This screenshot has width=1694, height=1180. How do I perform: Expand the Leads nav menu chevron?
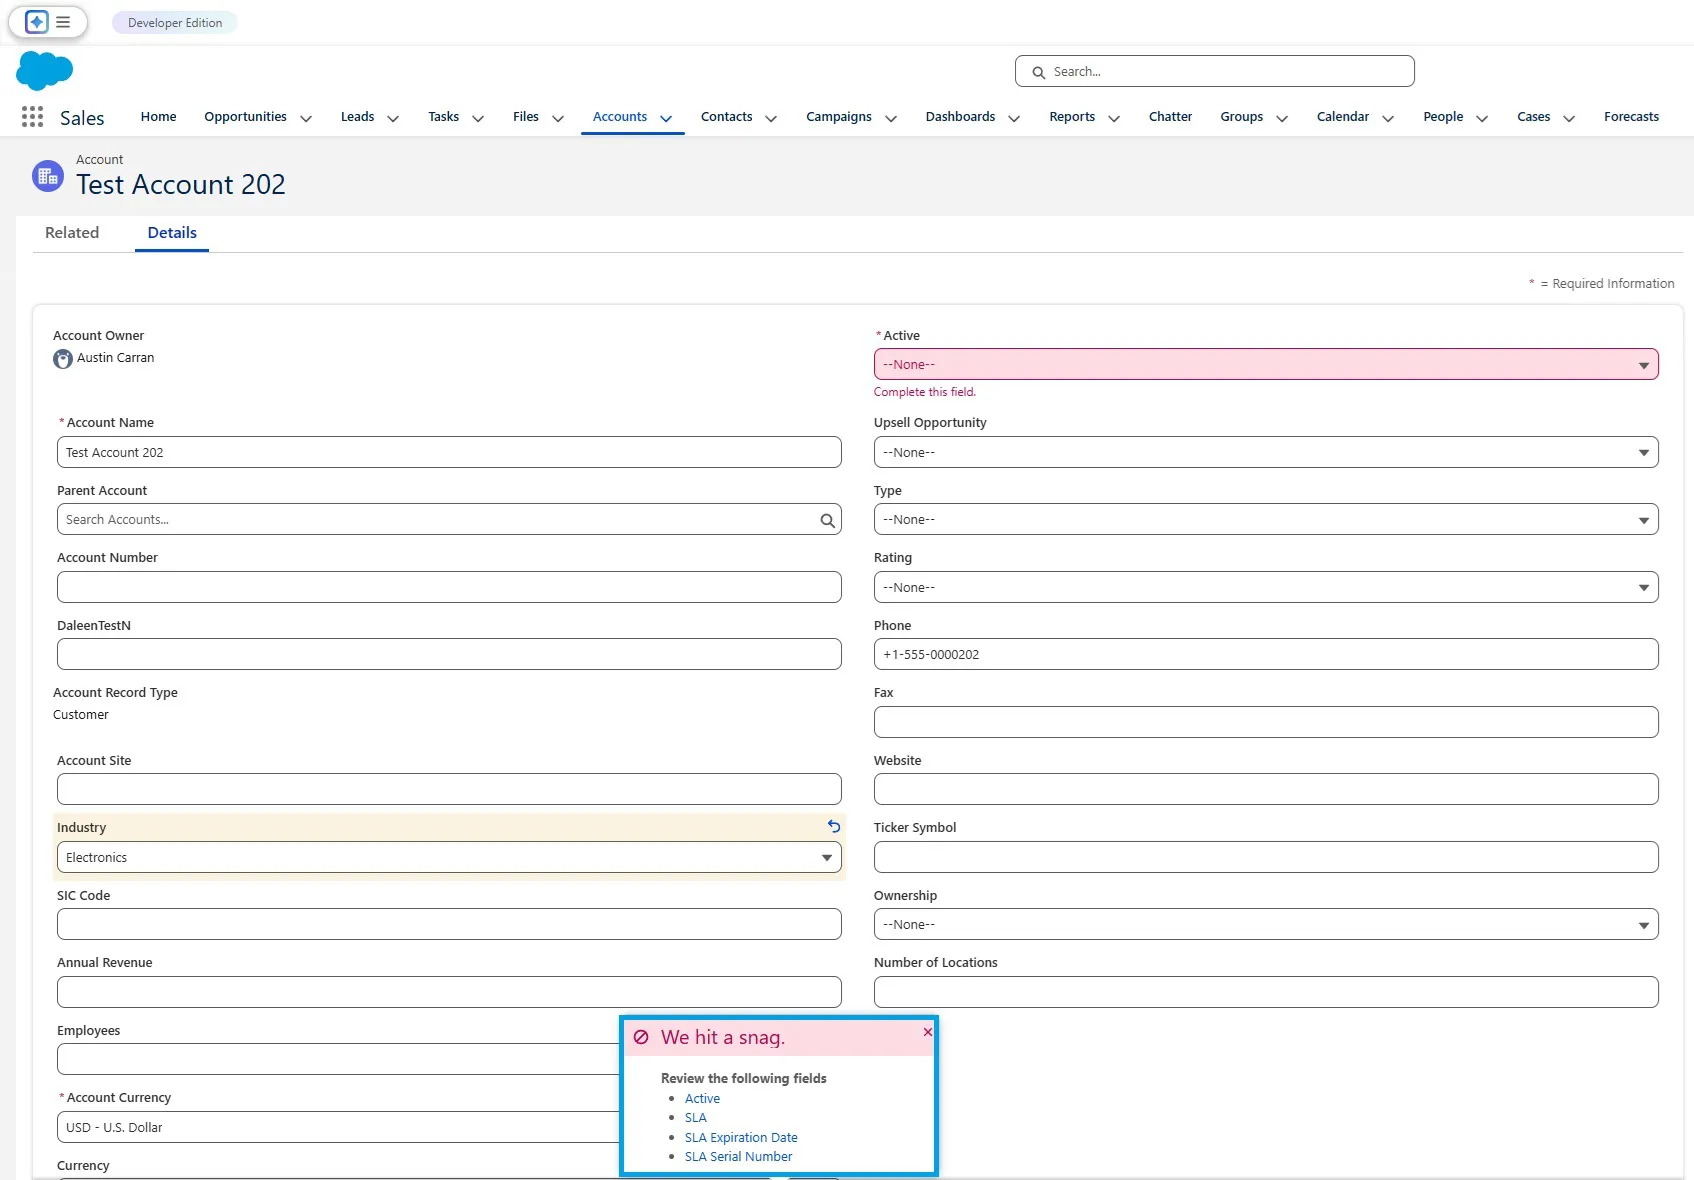pyautogui.click(x=393, y=118)
